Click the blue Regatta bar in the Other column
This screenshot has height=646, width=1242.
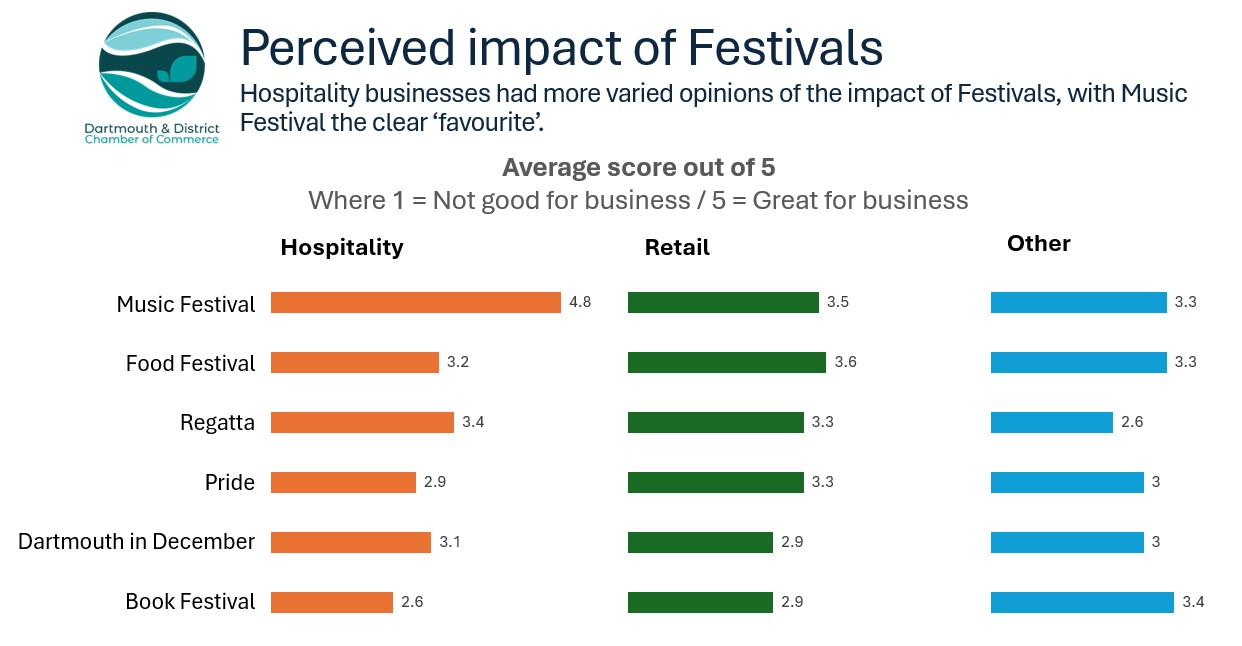(x=1051, y=422)
